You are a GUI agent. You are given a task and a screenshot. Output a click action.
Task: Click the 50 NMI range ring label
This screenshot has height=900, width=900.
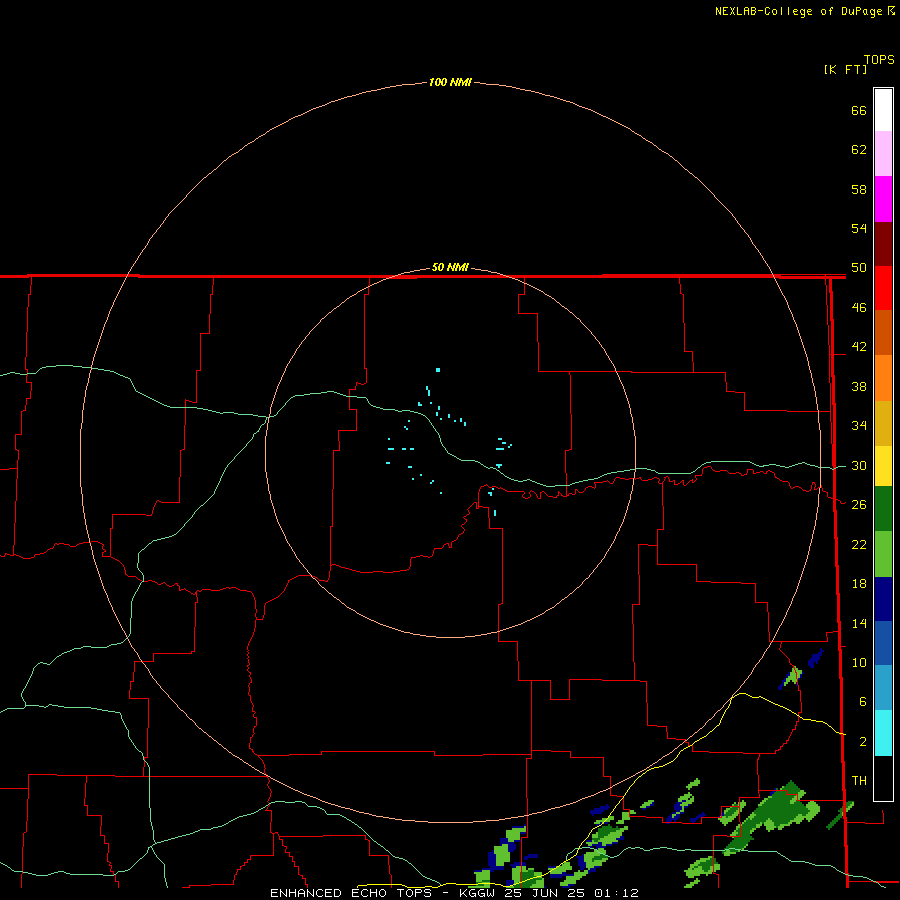[x=450, y=267]
